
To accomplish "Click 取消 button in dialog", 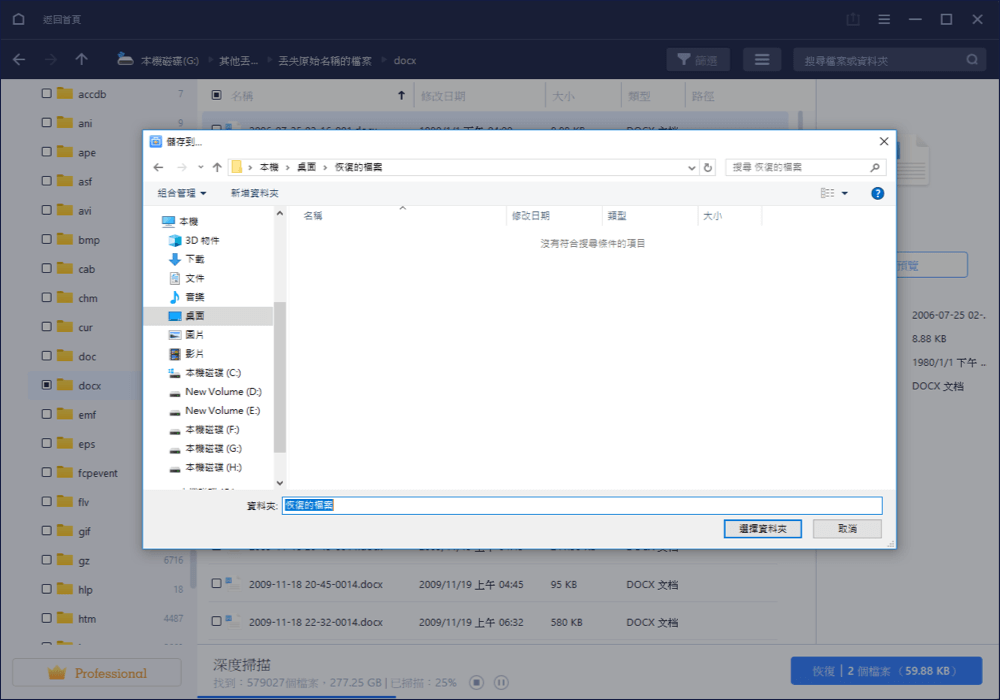I will click(x=847, y=529).
